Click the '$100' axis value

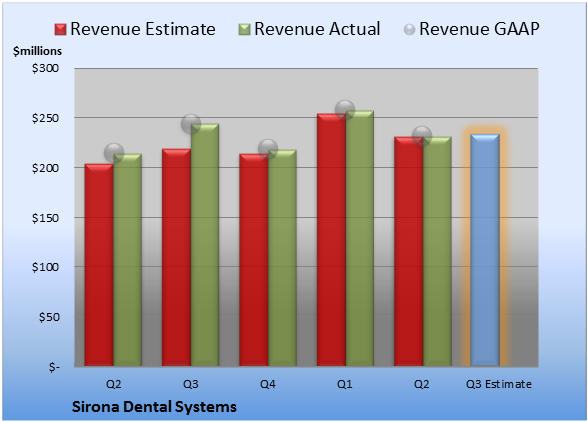point(45,267)
